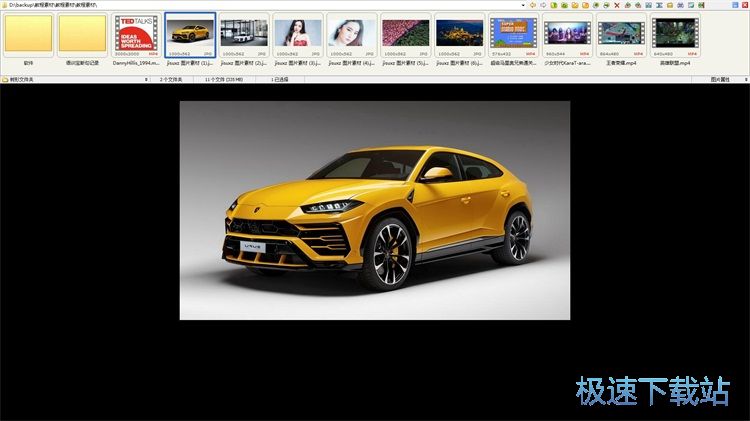Click the yellow briefcase toolbar icon
The width and height of the screenshot is (750, 421).
670,5
